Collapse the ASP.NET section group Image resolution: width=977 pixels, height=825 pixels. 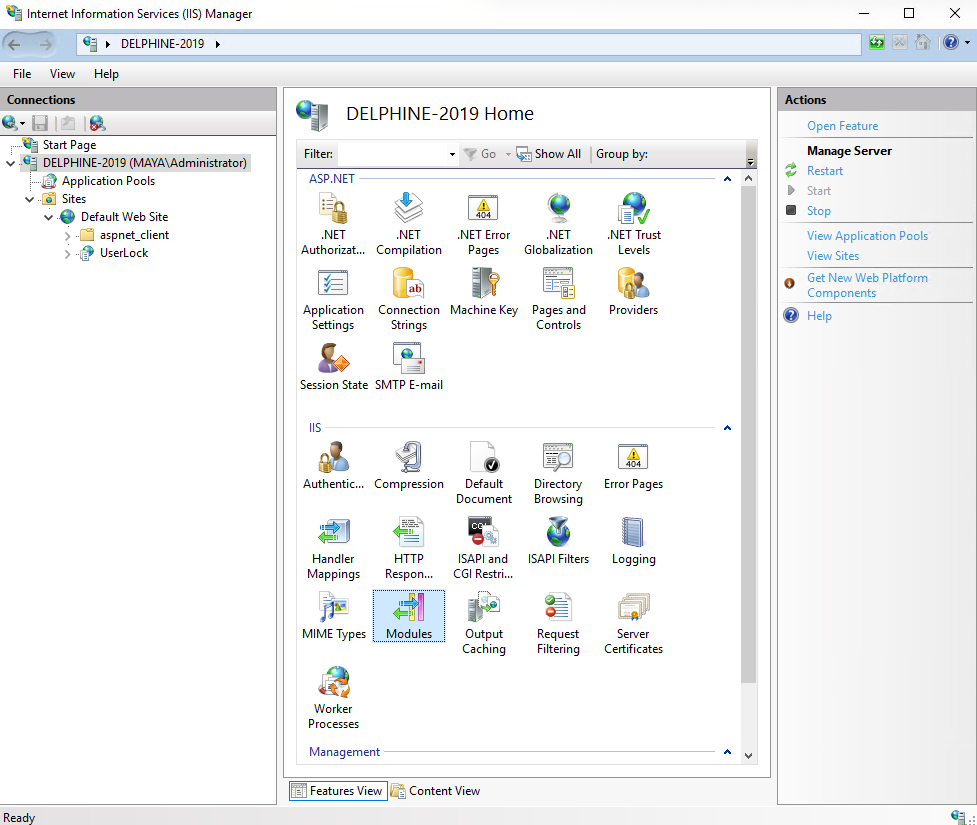[x=727, y=179]
